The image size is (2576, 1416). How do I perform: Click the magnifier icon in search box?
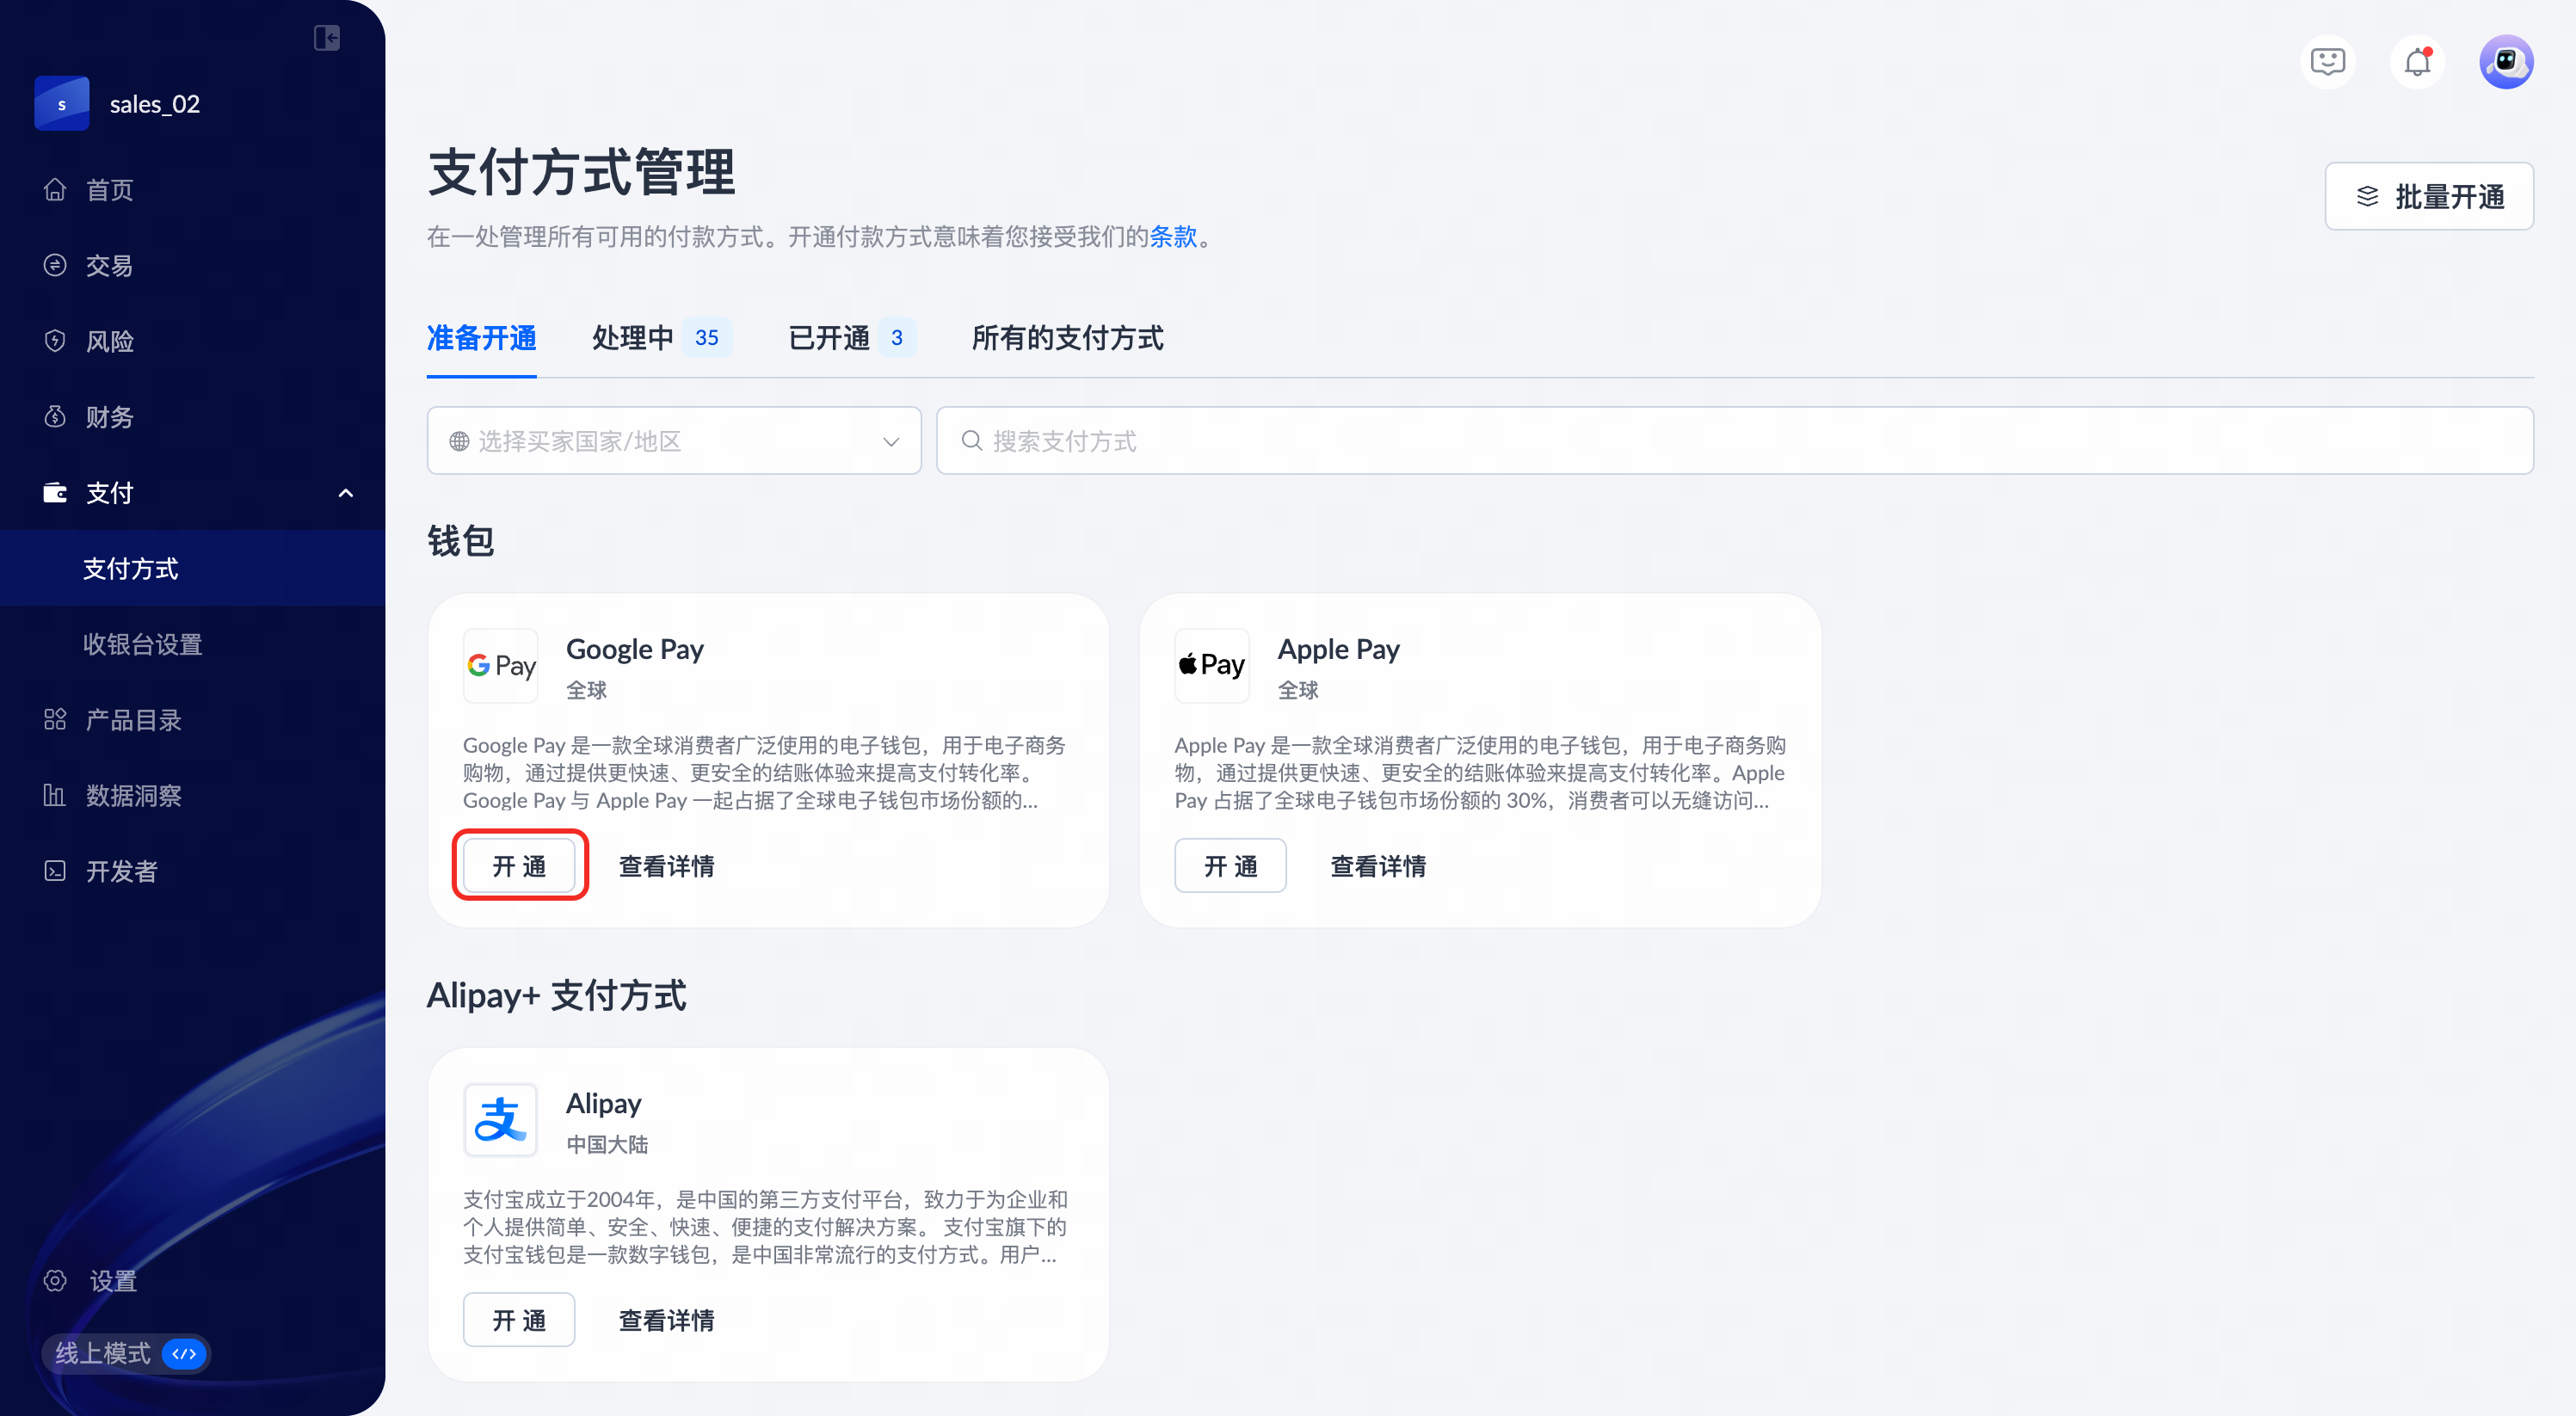click(x=971, y=441)
